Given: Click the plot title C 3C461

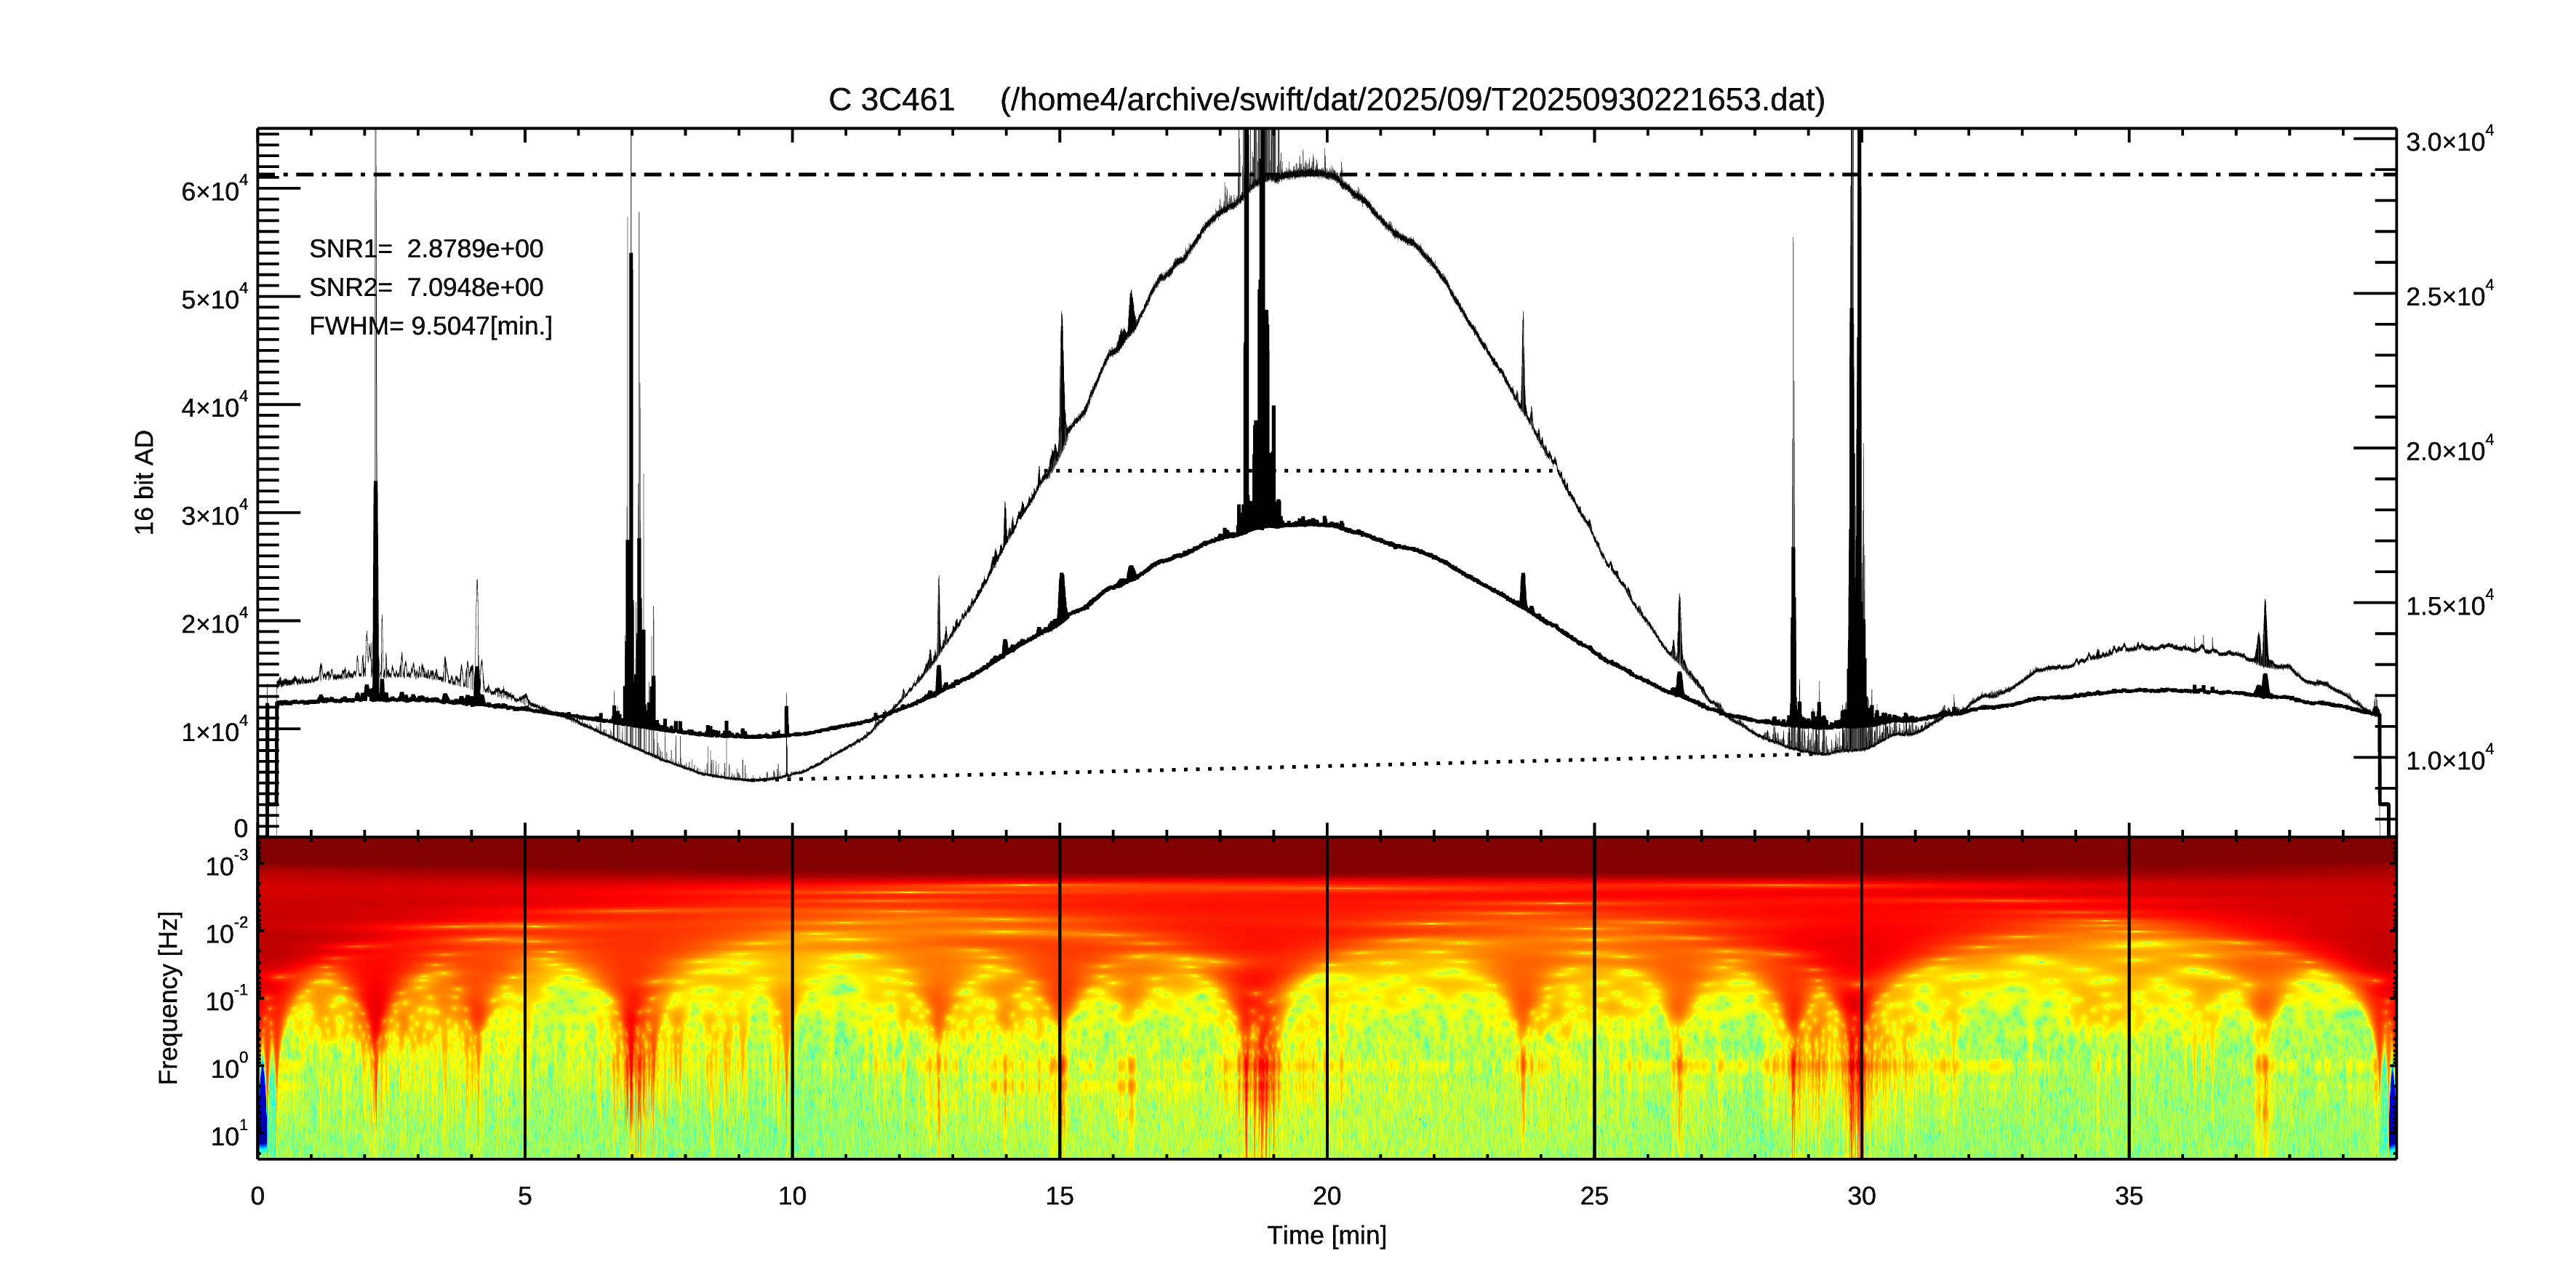Looking at the screenshot, I should click(890, 100).
